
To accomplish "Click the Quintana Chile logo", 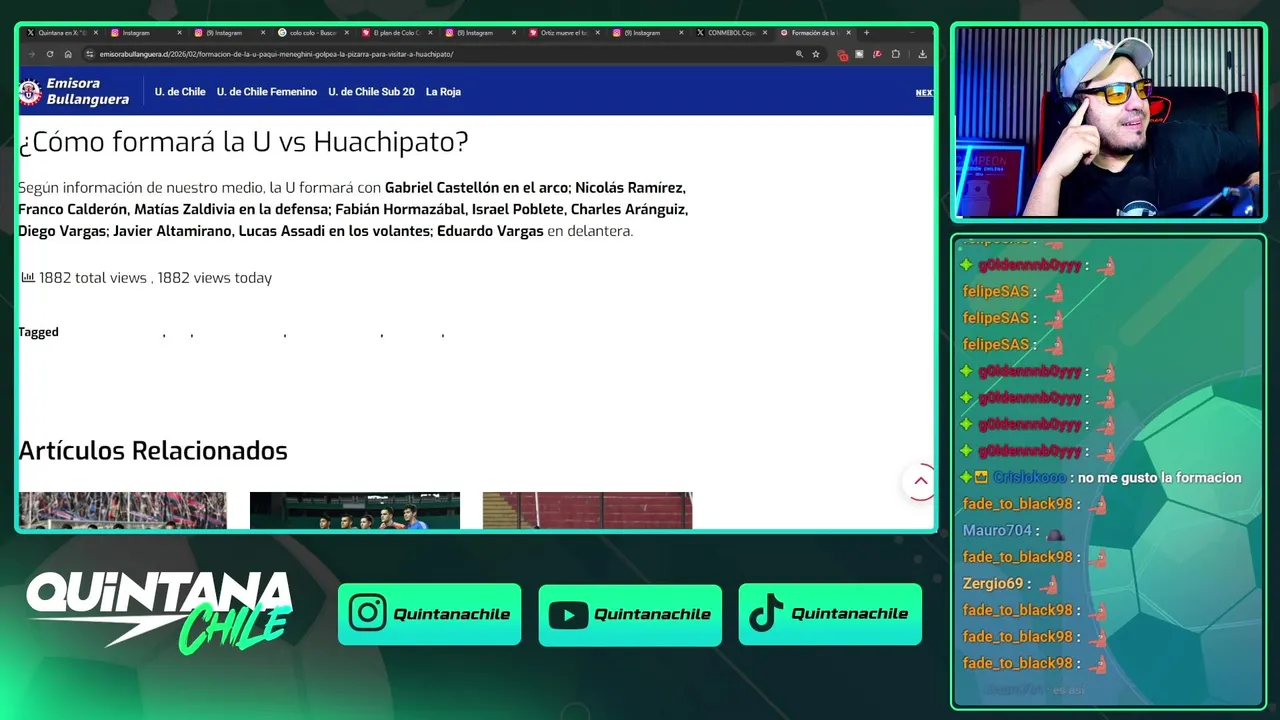I will pos(159,613).
